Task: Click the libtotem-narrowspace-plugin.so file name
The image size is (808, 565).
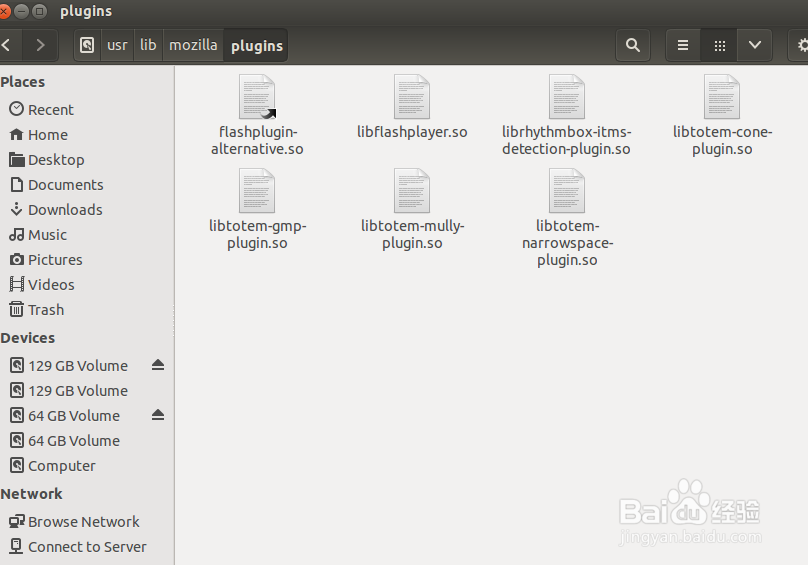Action: [567, 243]
